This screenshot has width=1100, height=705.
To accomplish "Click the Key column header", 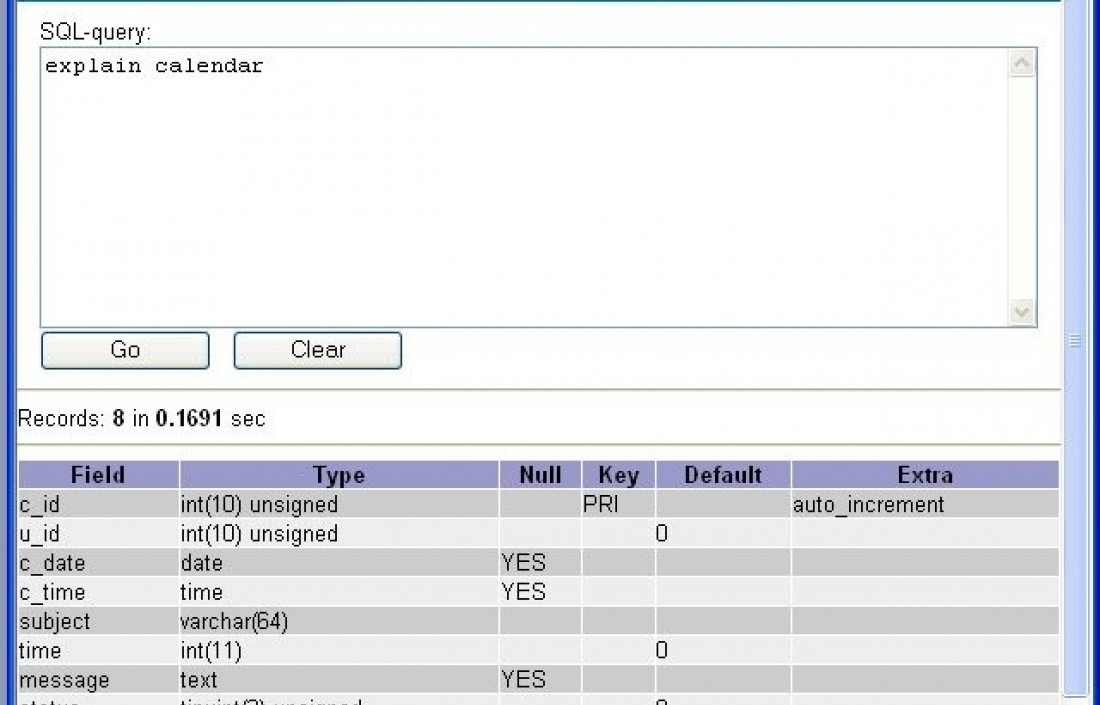I will pos(618,475).
